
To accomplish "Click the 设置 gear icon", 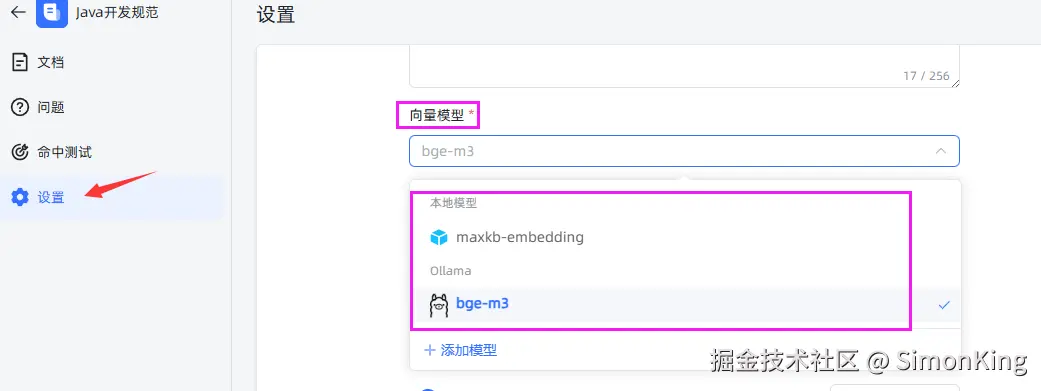I will coord(20,197).
